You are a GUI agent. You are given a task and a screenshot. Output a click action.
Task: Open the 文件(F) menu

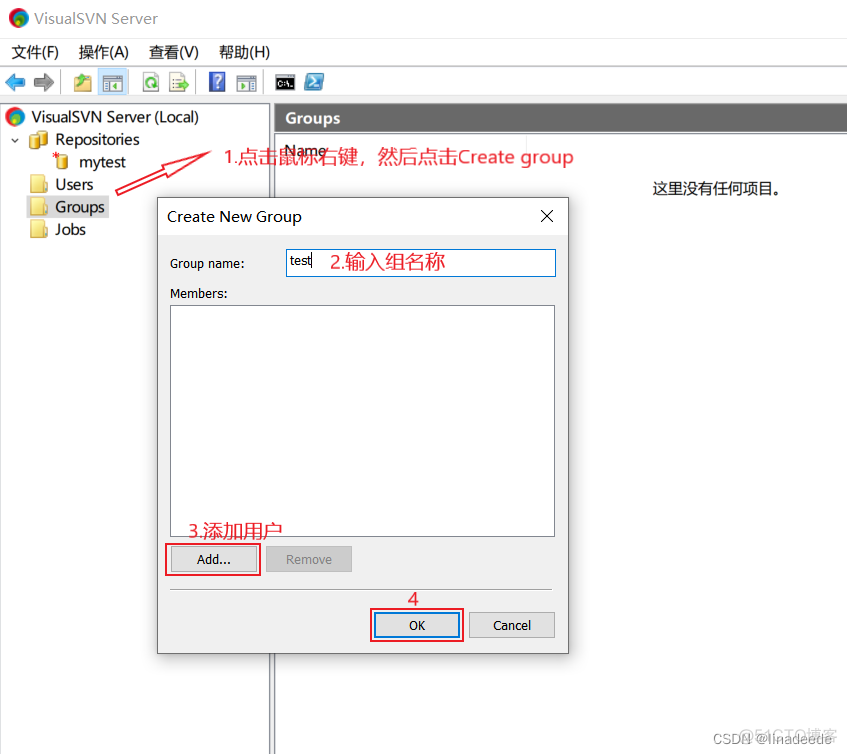pyautogui.click(x=35, y=52)
